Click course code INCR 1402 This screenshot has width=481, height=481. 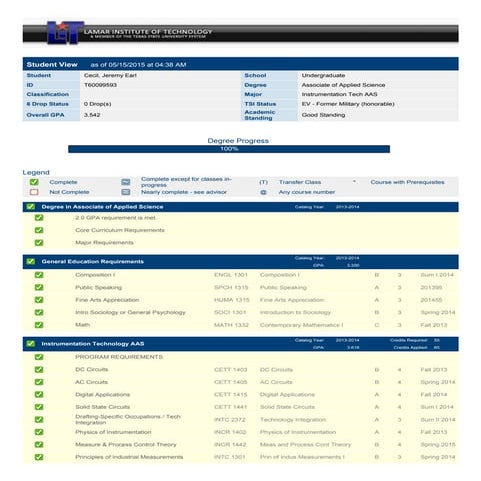(x=230, y=432)
